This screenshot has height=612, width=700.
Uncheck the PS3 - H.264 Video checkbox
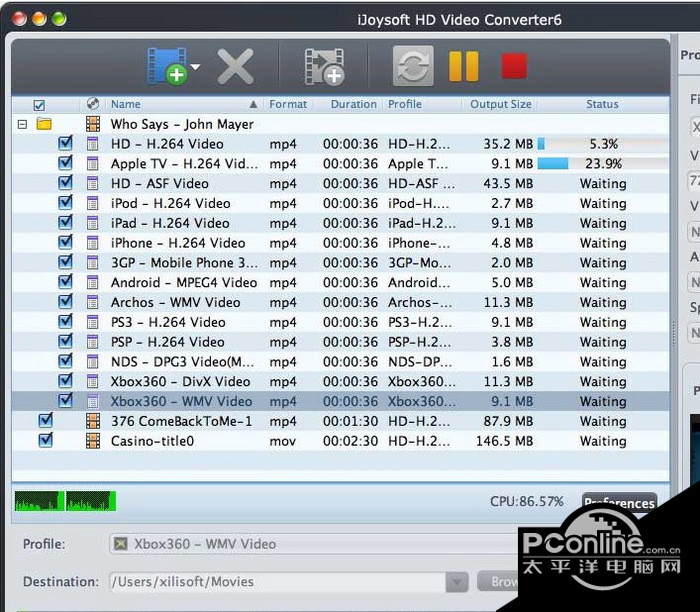pyautogui.click(x=65, y=321)
